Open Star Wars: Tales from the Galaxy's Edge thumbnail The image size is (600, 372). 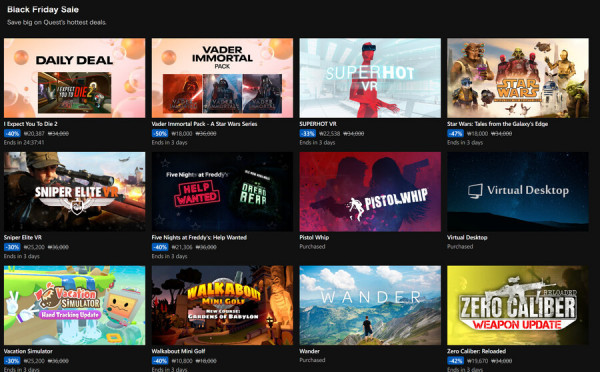518,78
